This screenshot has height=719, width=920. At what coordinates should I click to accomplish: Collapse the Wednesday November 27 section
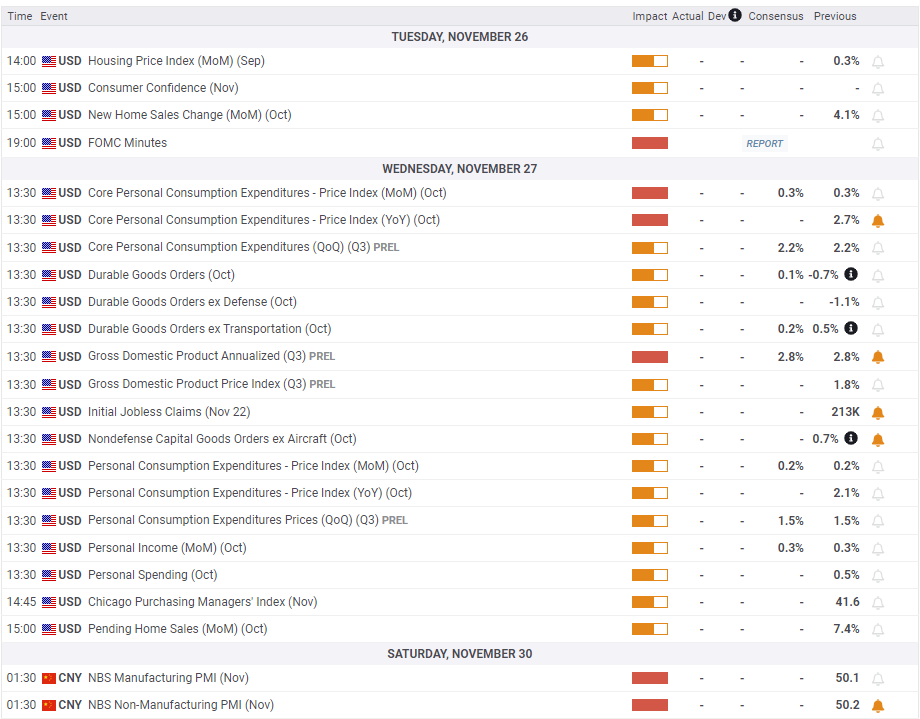[x=459, y=168]
